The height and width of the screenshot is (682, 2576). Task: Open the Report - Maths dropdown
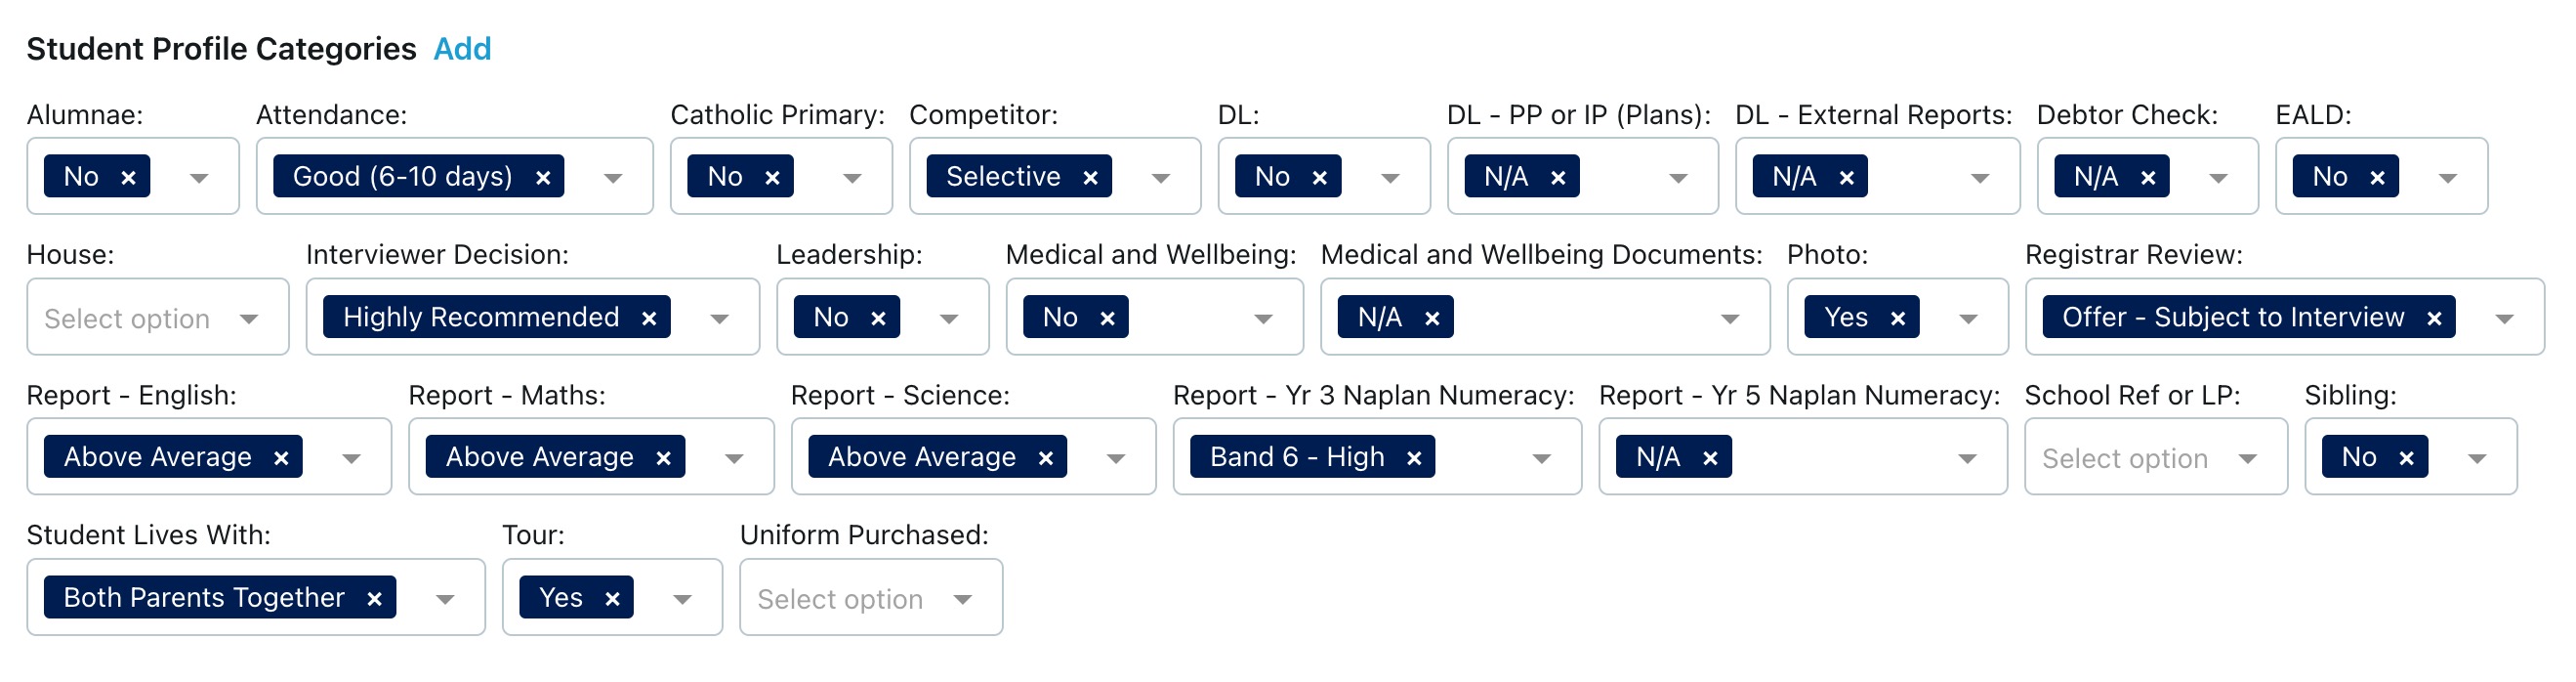pos(734,457)
